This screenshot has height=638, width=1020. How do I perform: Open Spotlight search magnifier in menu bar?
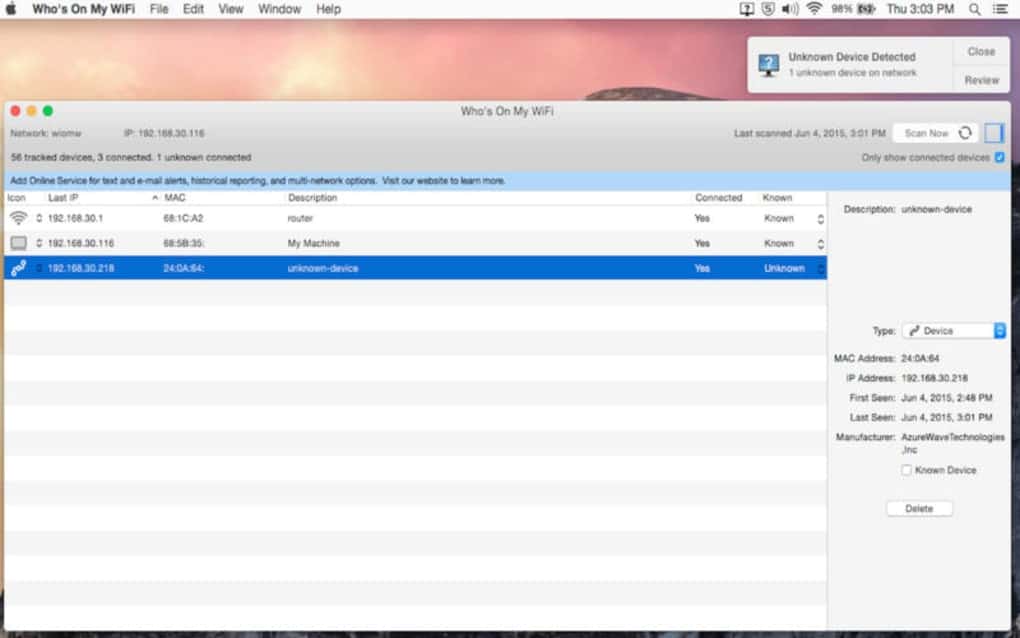pos(974,9)
